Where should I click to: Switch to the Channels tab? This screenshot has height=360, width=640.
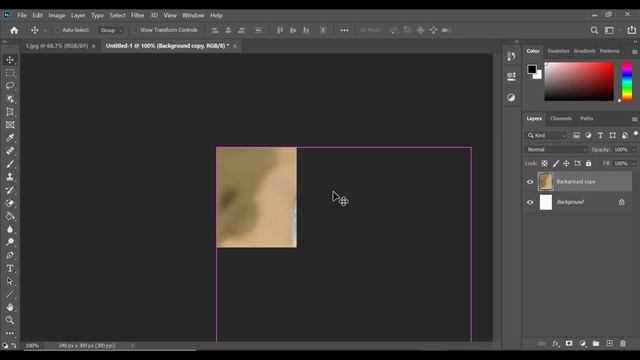pos(561,119)
